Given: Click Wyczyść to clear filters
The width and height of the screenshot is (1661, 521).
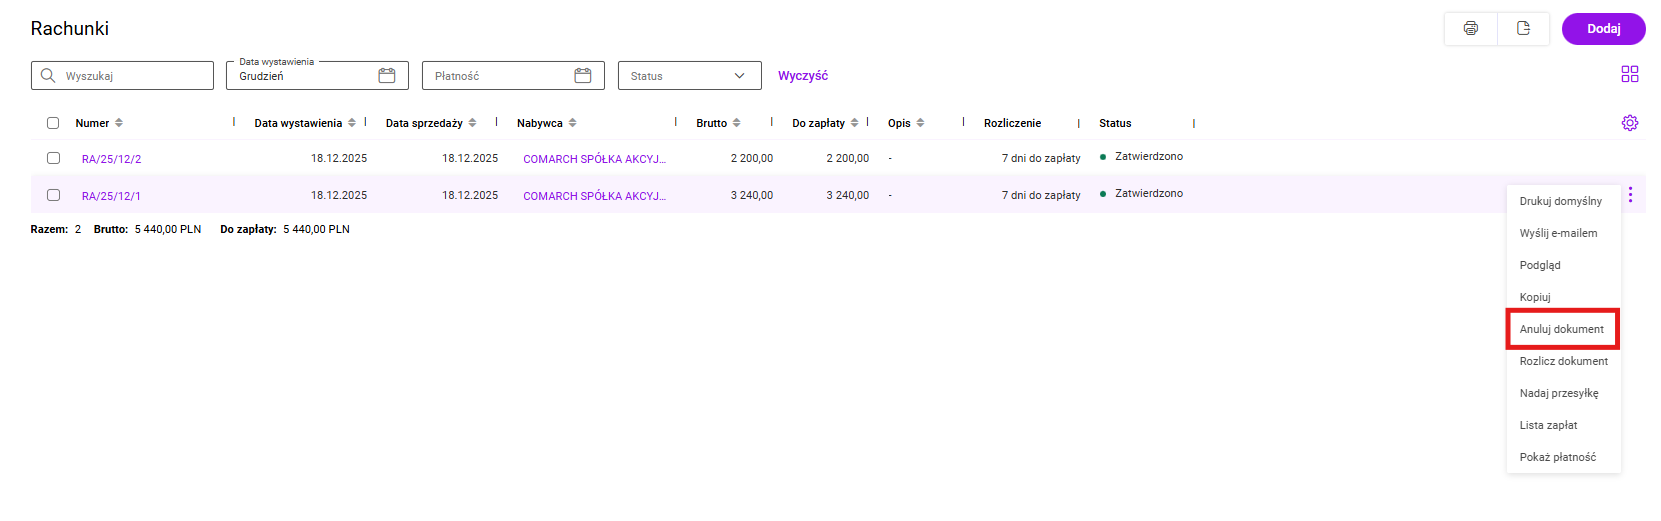Looking at the screenshot, I should [x=802, y=76].
